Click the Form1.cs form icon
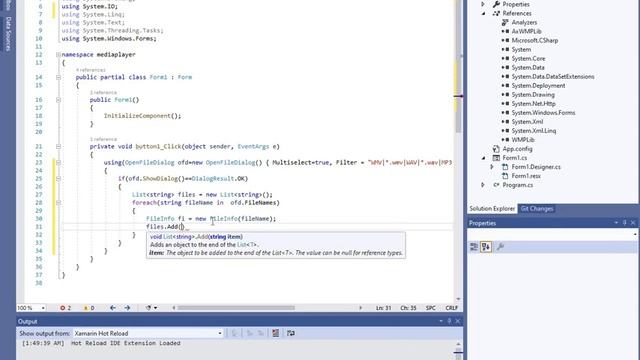 coord(496,158)
